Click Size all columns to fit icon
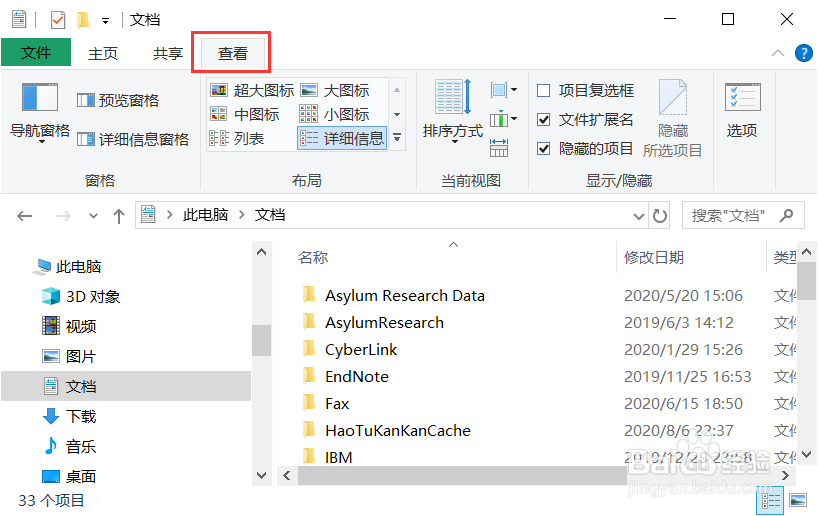Screen dimensions: 818x516 [499, 148]
